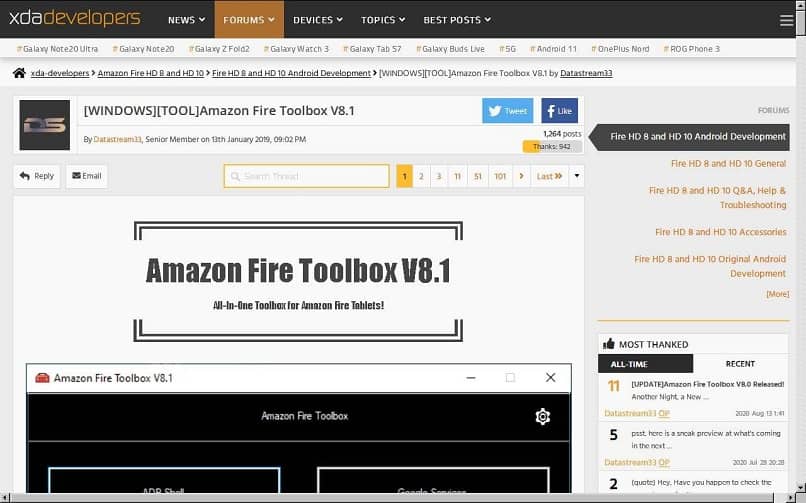Expand the News menu
Viewport: 806px width, 503px height.
click(x=187, y=20)
